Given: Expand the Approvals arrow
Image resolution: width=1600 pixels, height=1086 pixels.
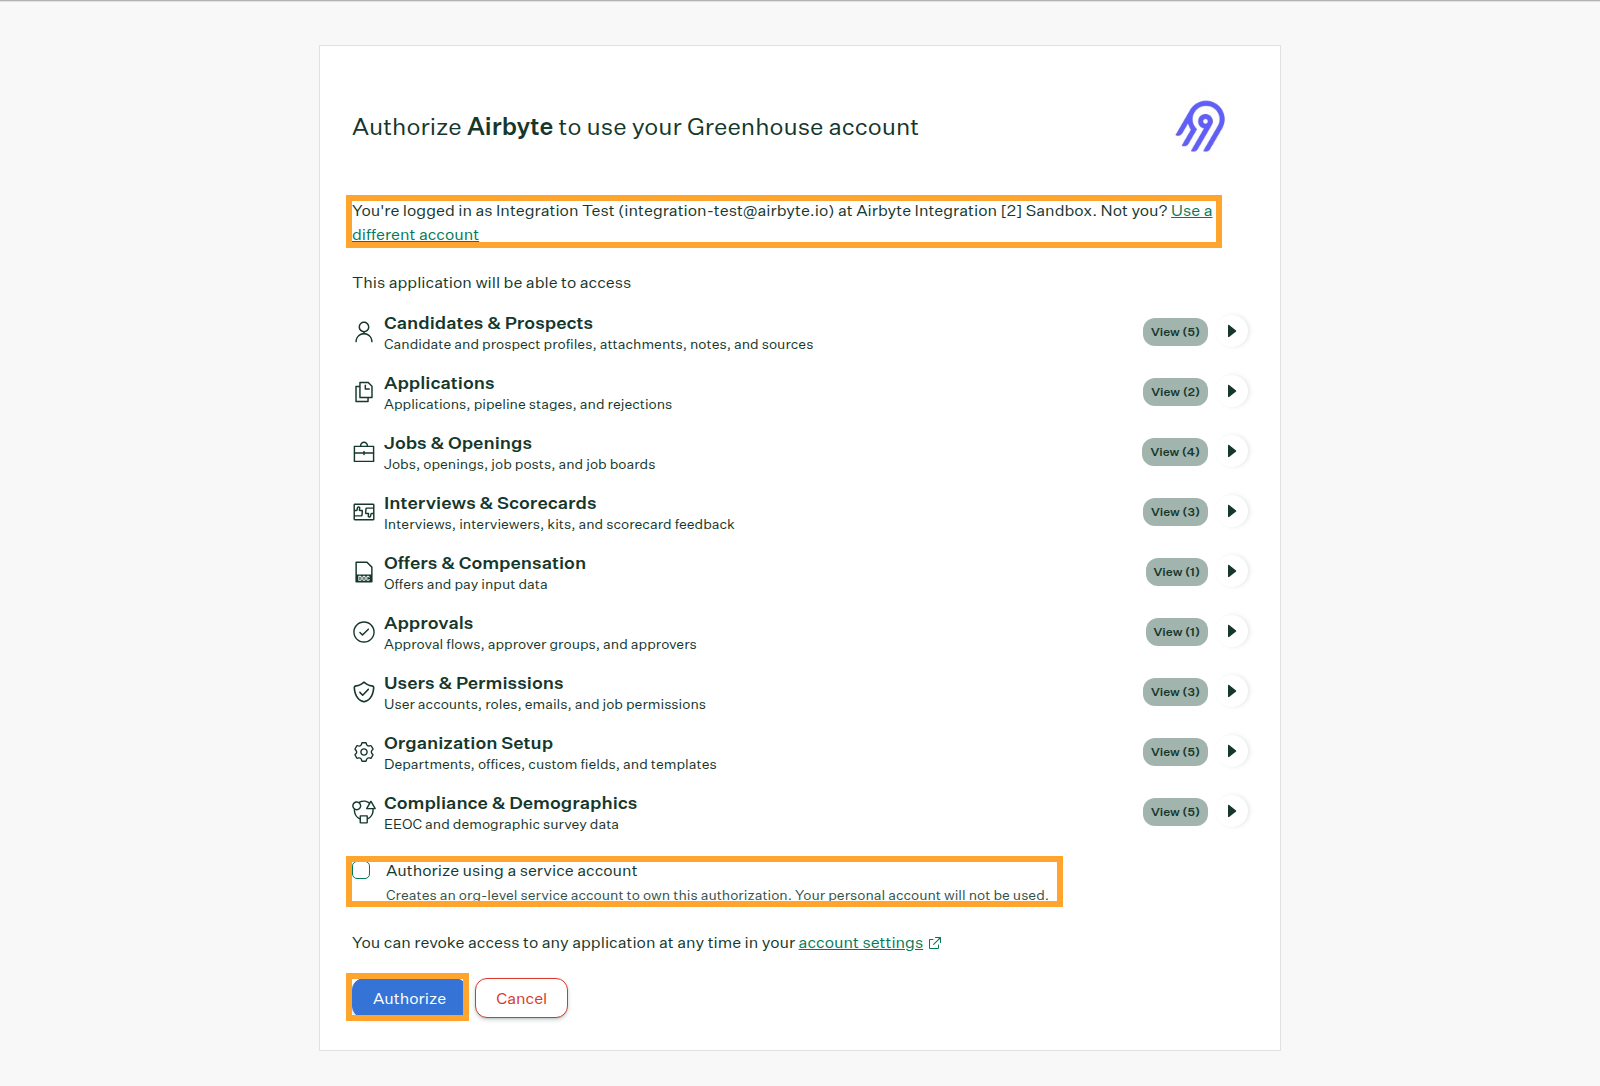Looking at the screenshot, I should pos(1232,631).
